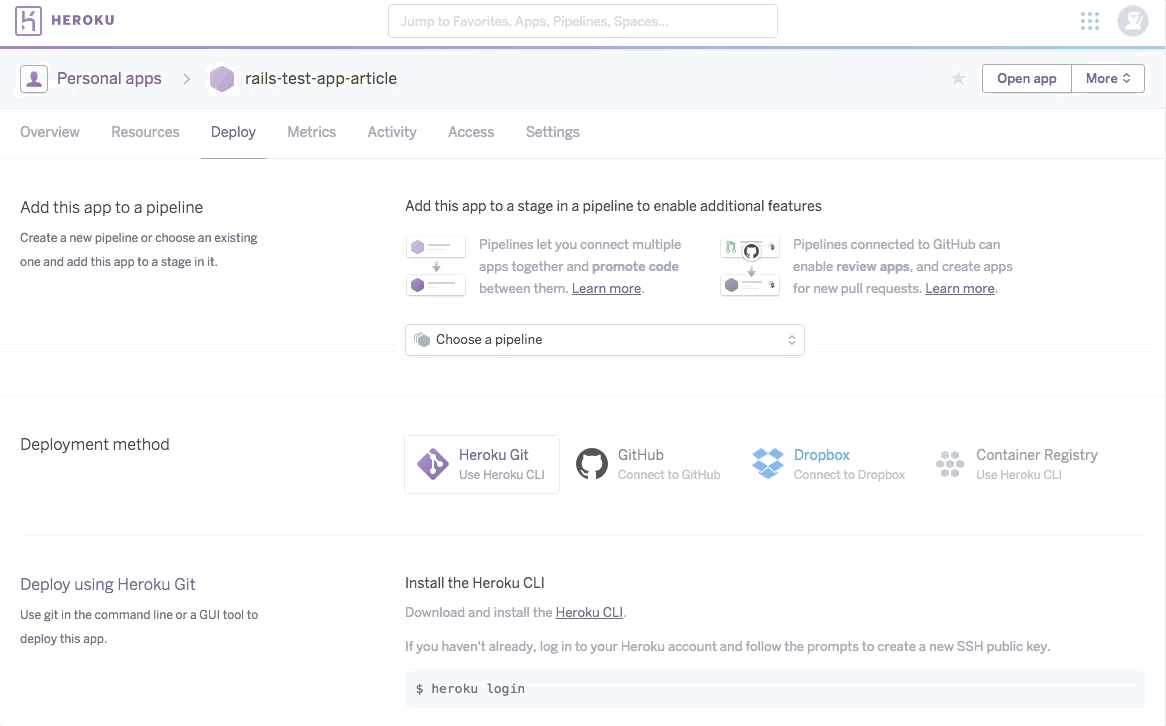Click the GitHub octocat icon
Image resolution: width=1166 pixels, height=726 pixels.
[x=592, y=464]
